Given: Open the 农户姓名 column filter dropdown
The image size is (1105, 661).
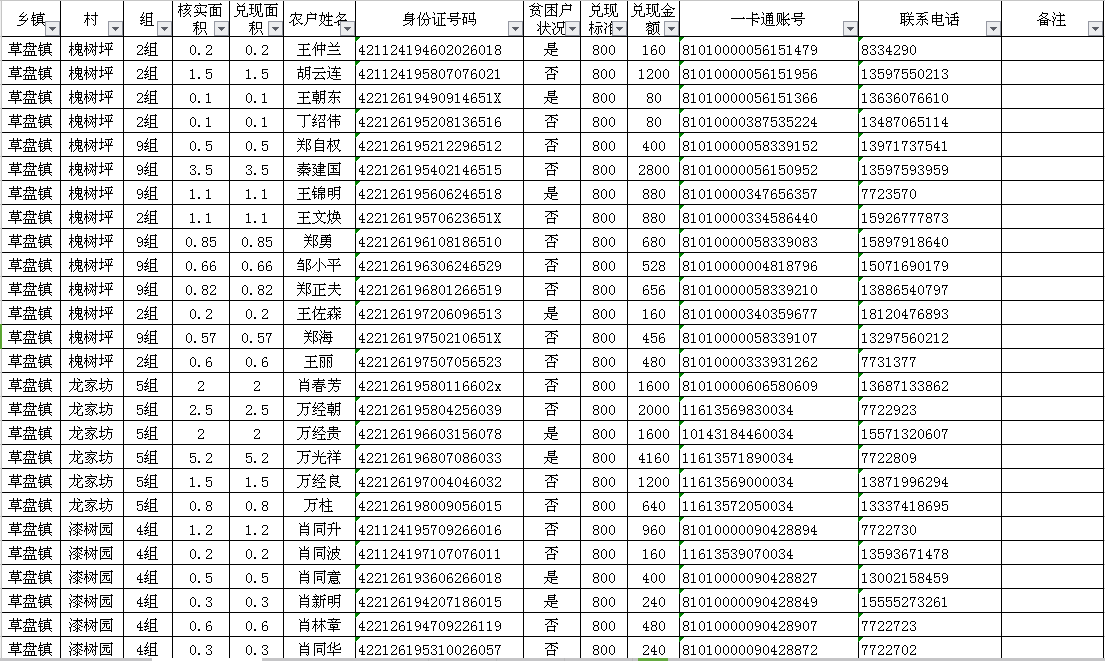Looking at the screenshot, I should tap(347, 29).
